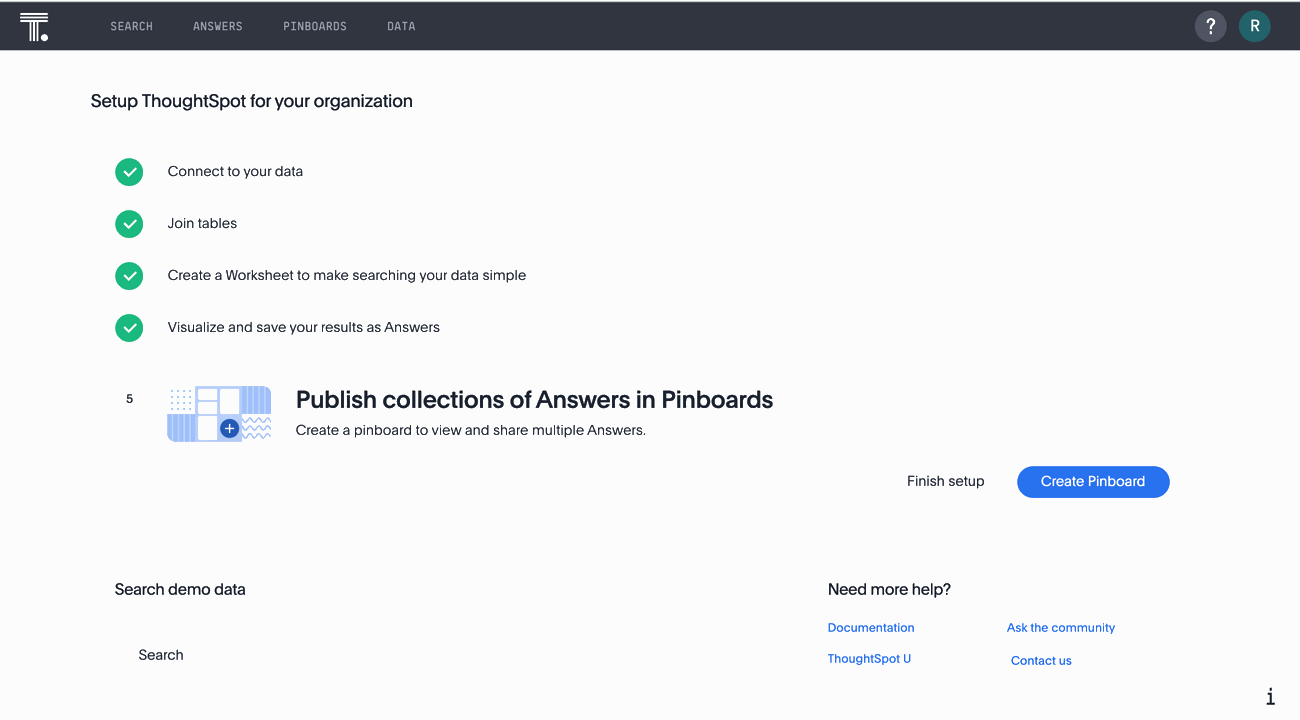Click the green check beside Join tables

(x=129, y=224)
